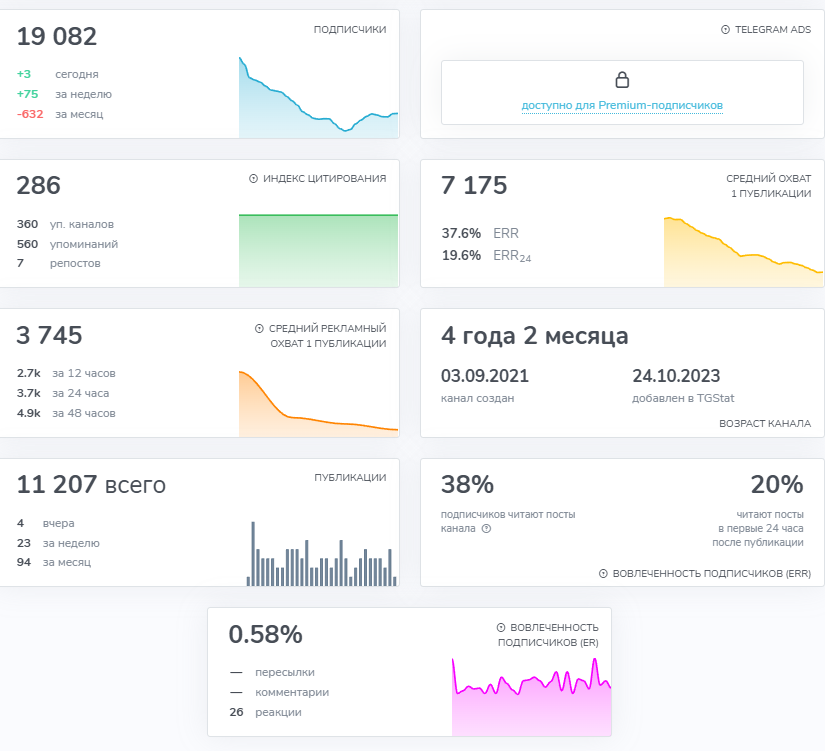
Task: Open the 'доступно для Premium-подписчиков' link
Action: tap(622, 105)
